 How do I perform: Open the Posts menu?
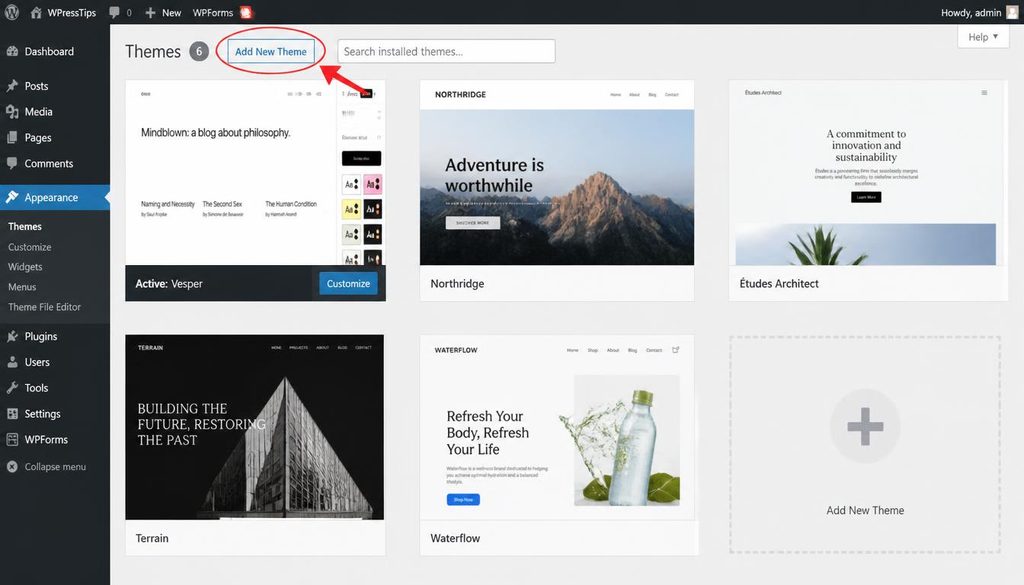(37, 86)
